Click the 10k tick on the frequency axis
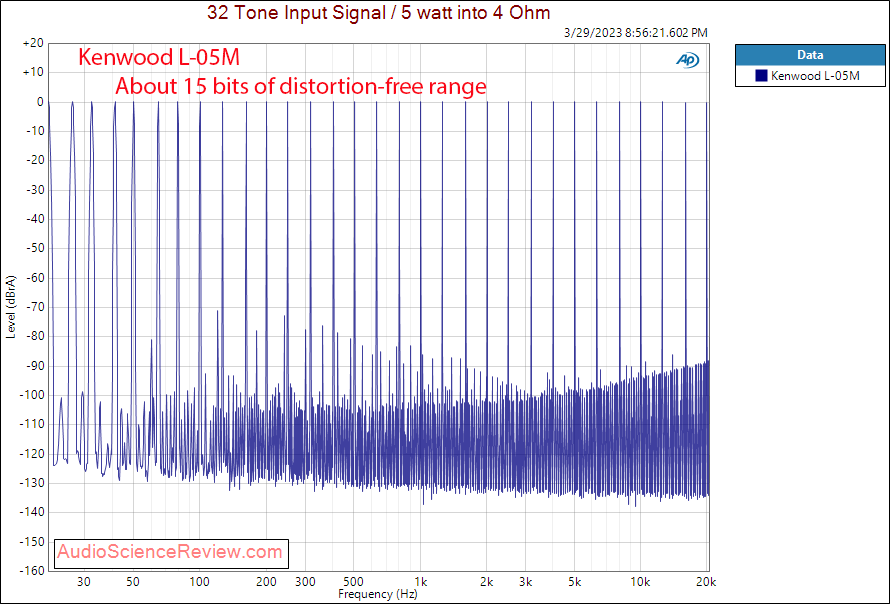 [x=640, y=582]
